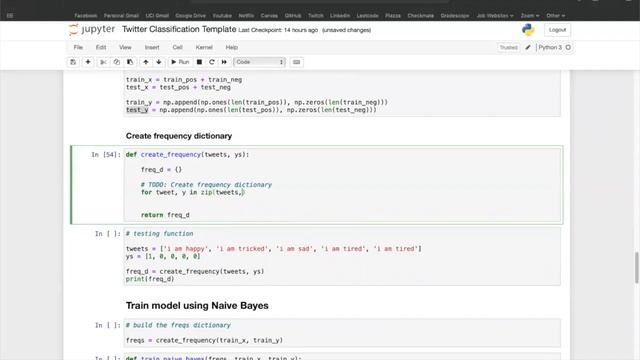This screenshot has width=640, height=360.
Task: Click the Logout button
Action: click(x=557, y=30)
